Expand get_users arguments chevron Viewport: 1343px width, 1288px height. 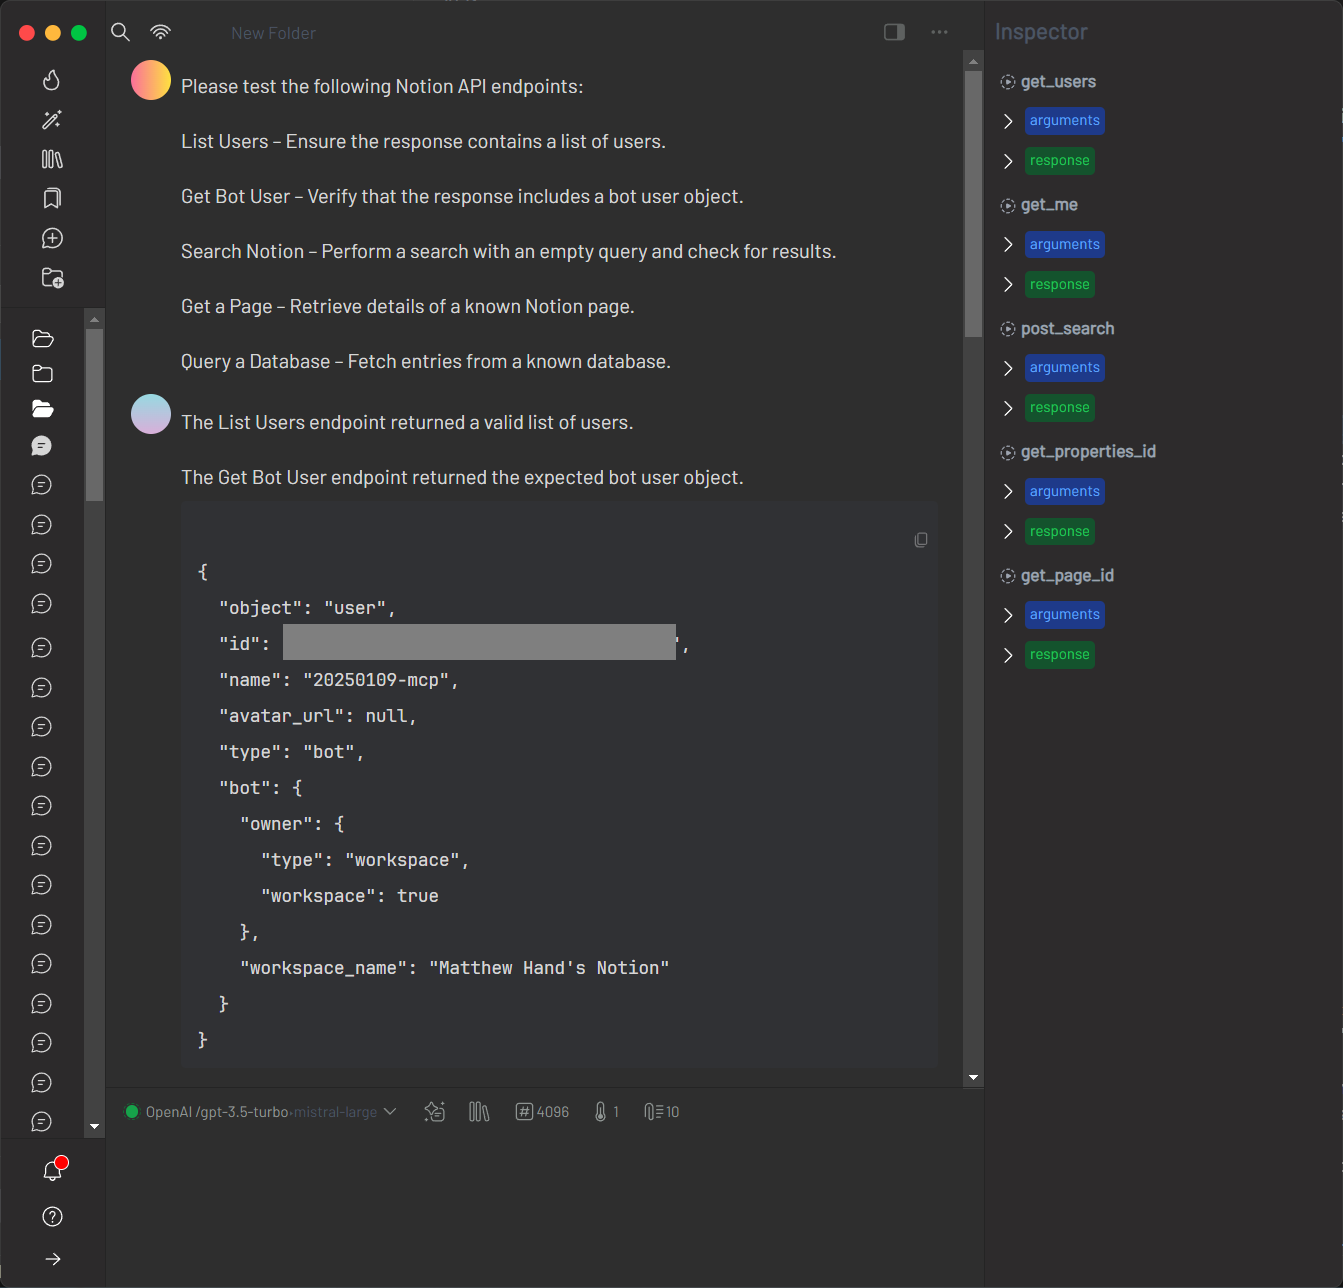tap(1008, 121)
